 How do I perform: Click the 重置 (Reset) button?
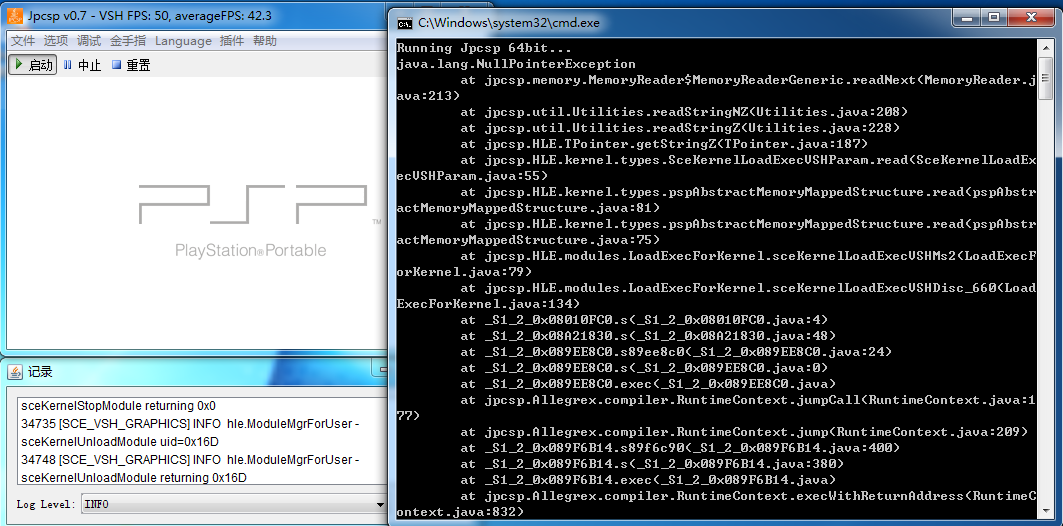coord(131,65)
